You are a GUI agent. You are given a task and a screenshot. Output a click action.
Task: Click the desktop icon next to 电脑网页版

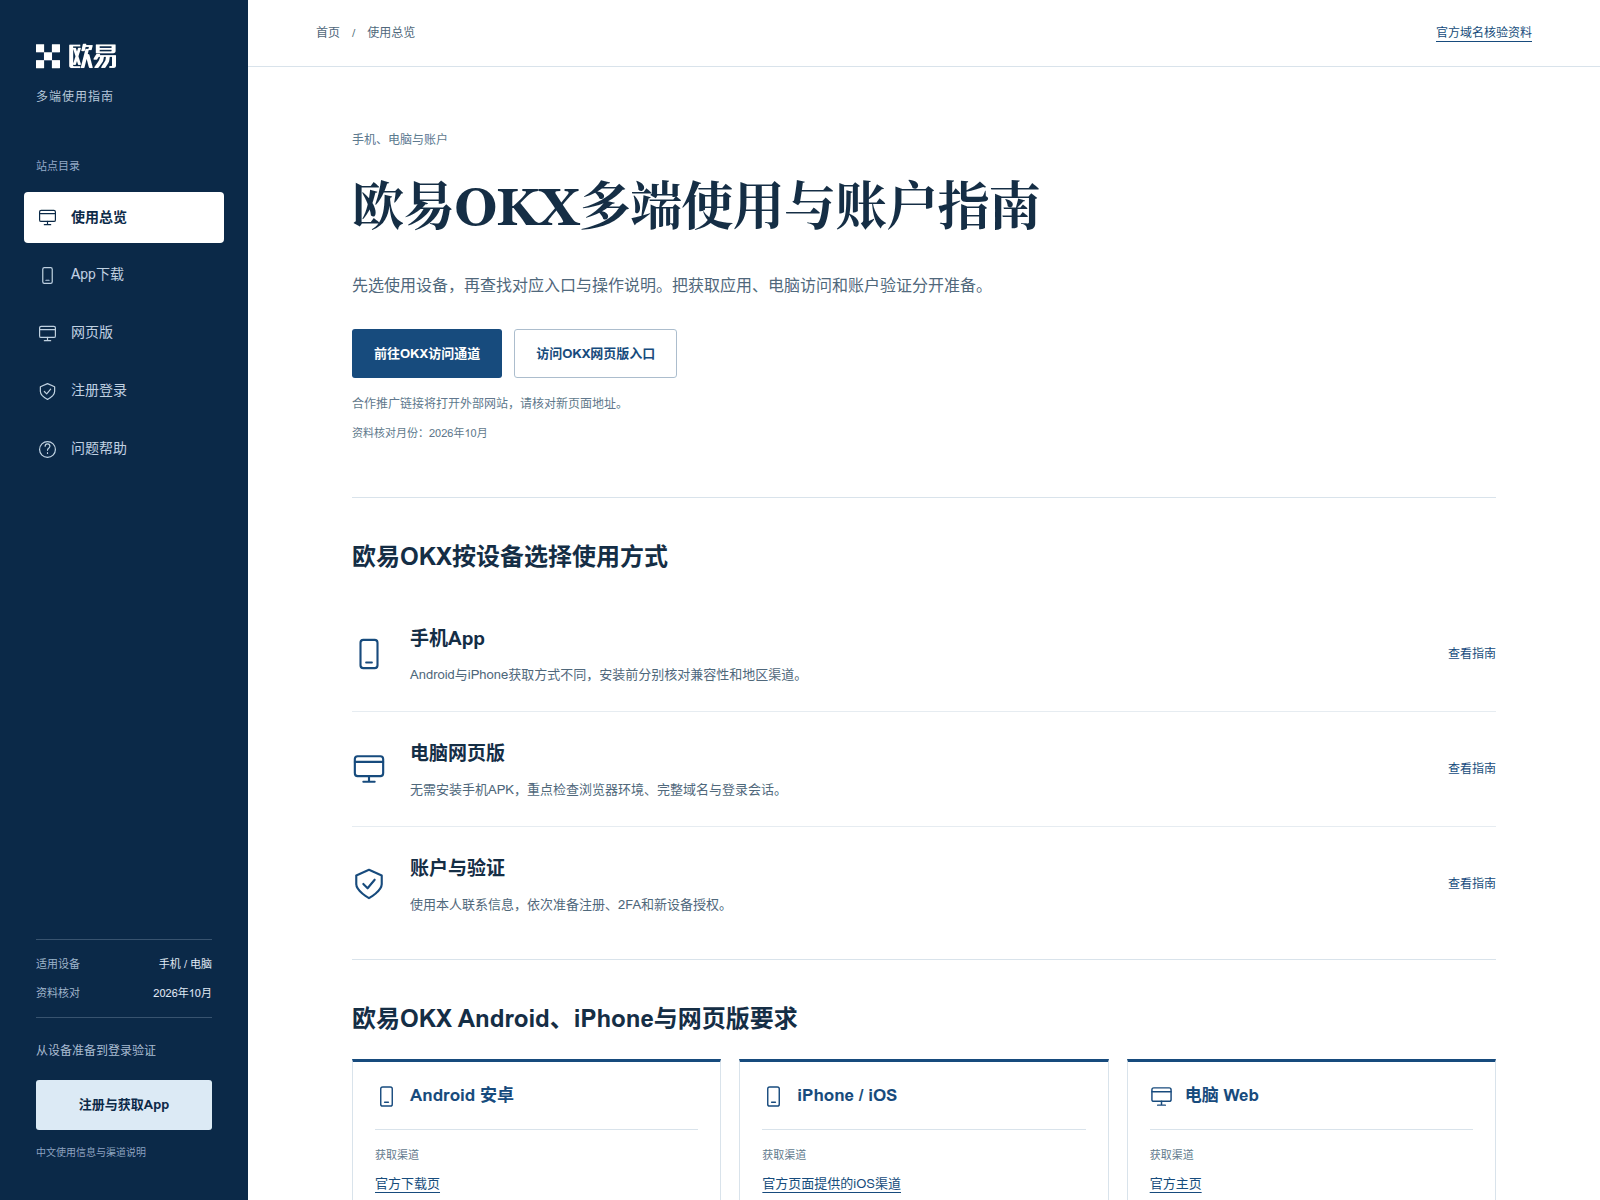click(369, 769)
